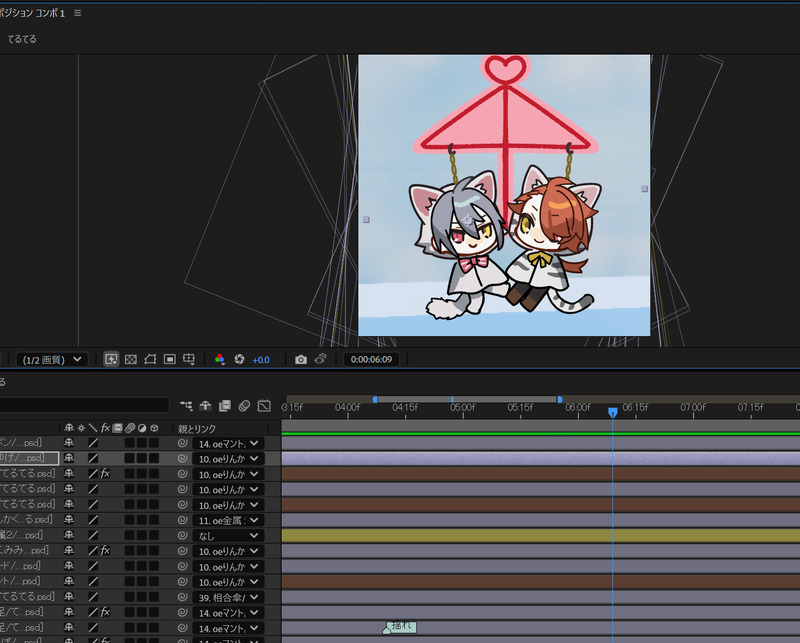Click the composition mini-flowchart icon
Screen dimensions: 800x643
click(186, 406)
